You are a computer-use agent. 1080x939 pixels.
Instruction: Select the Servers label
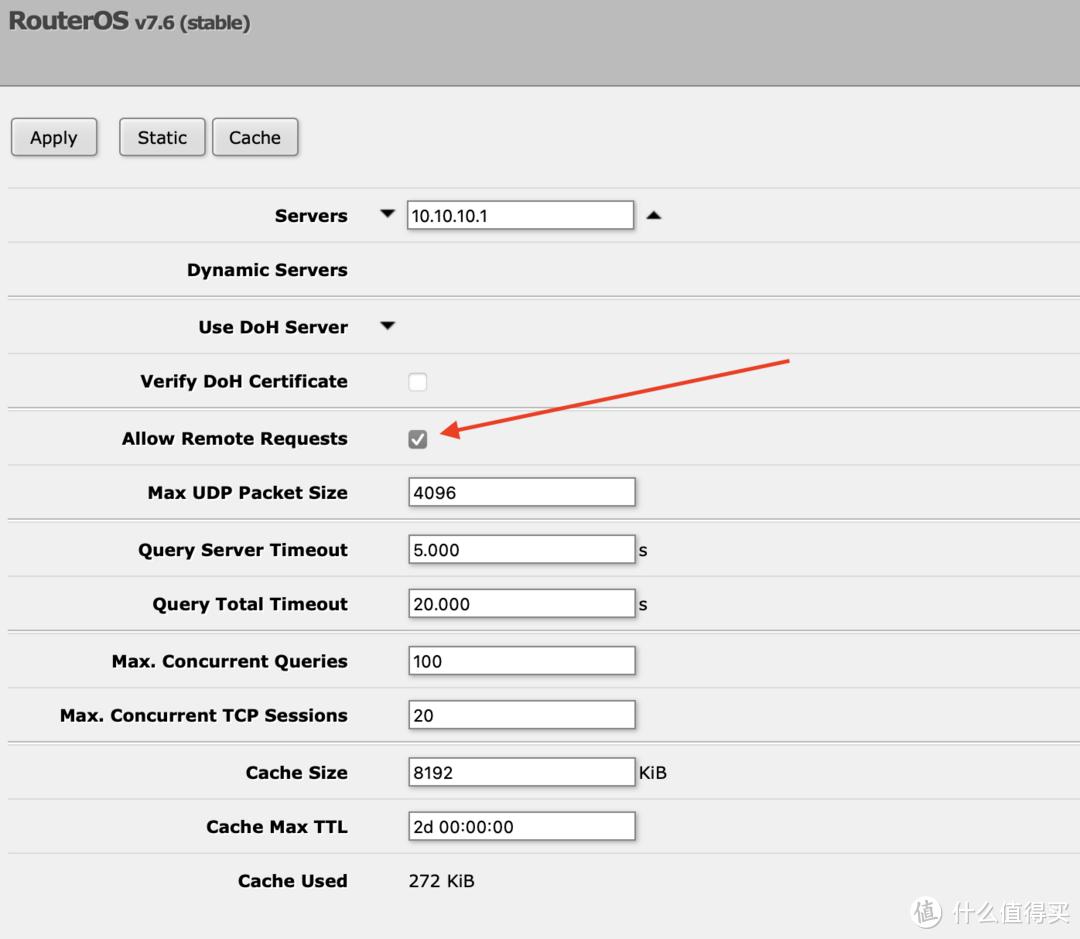(311, 216)
